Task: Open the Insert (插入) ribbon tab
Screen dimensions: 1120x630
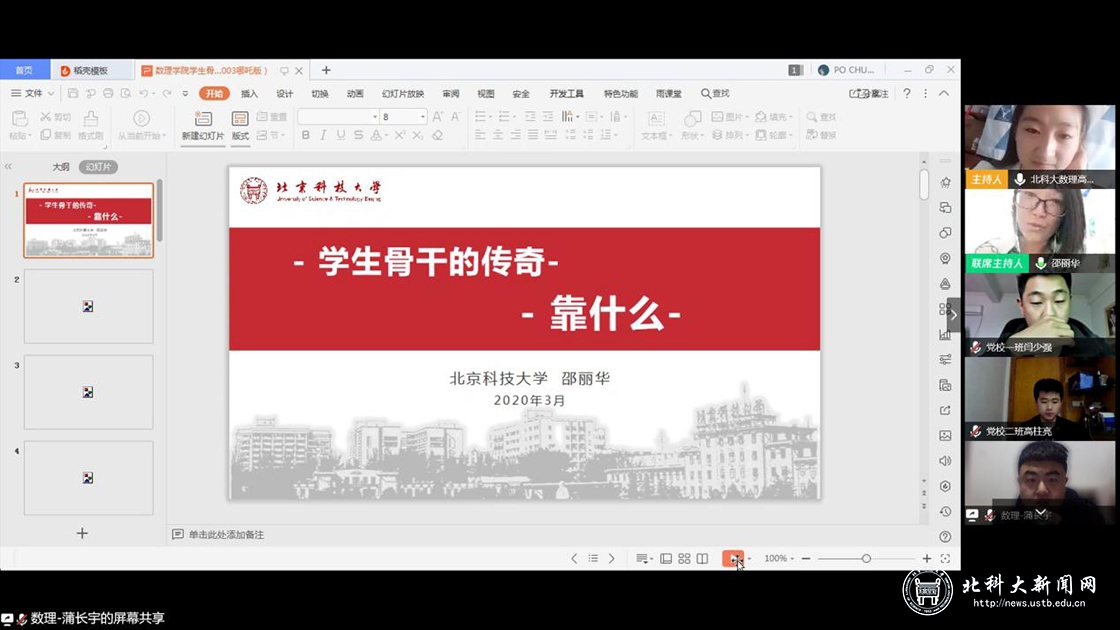Action: [249, 93]
